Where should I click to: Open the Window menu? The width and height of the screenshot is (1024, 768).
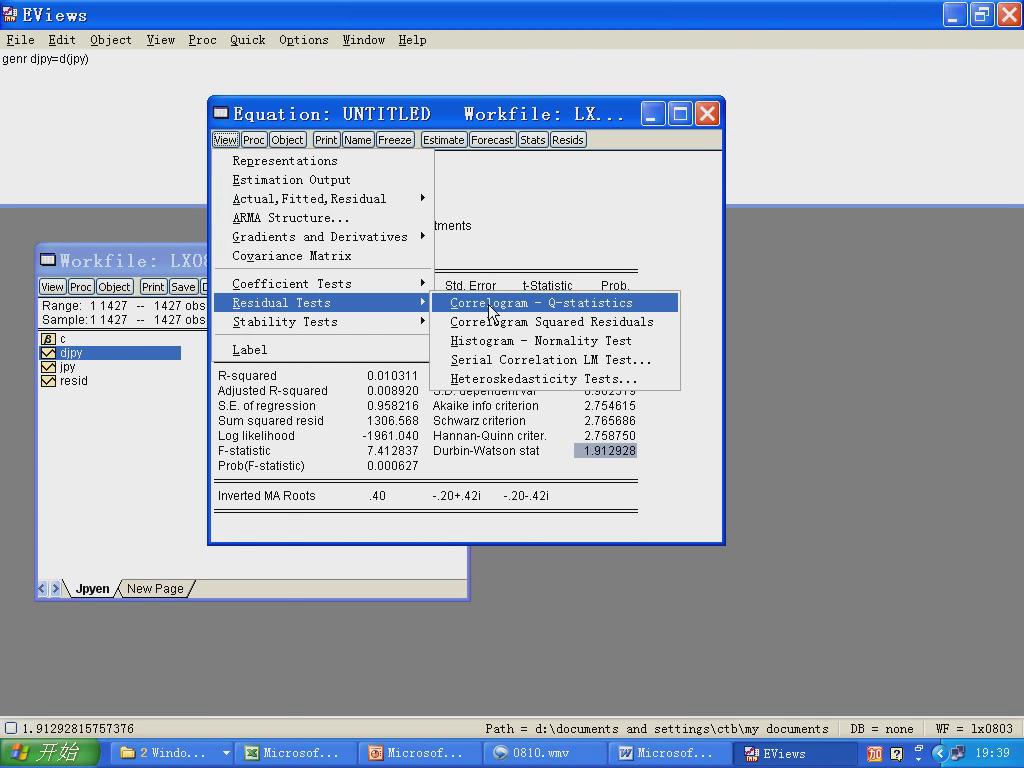pyautogui.click(x=363, y=40)
